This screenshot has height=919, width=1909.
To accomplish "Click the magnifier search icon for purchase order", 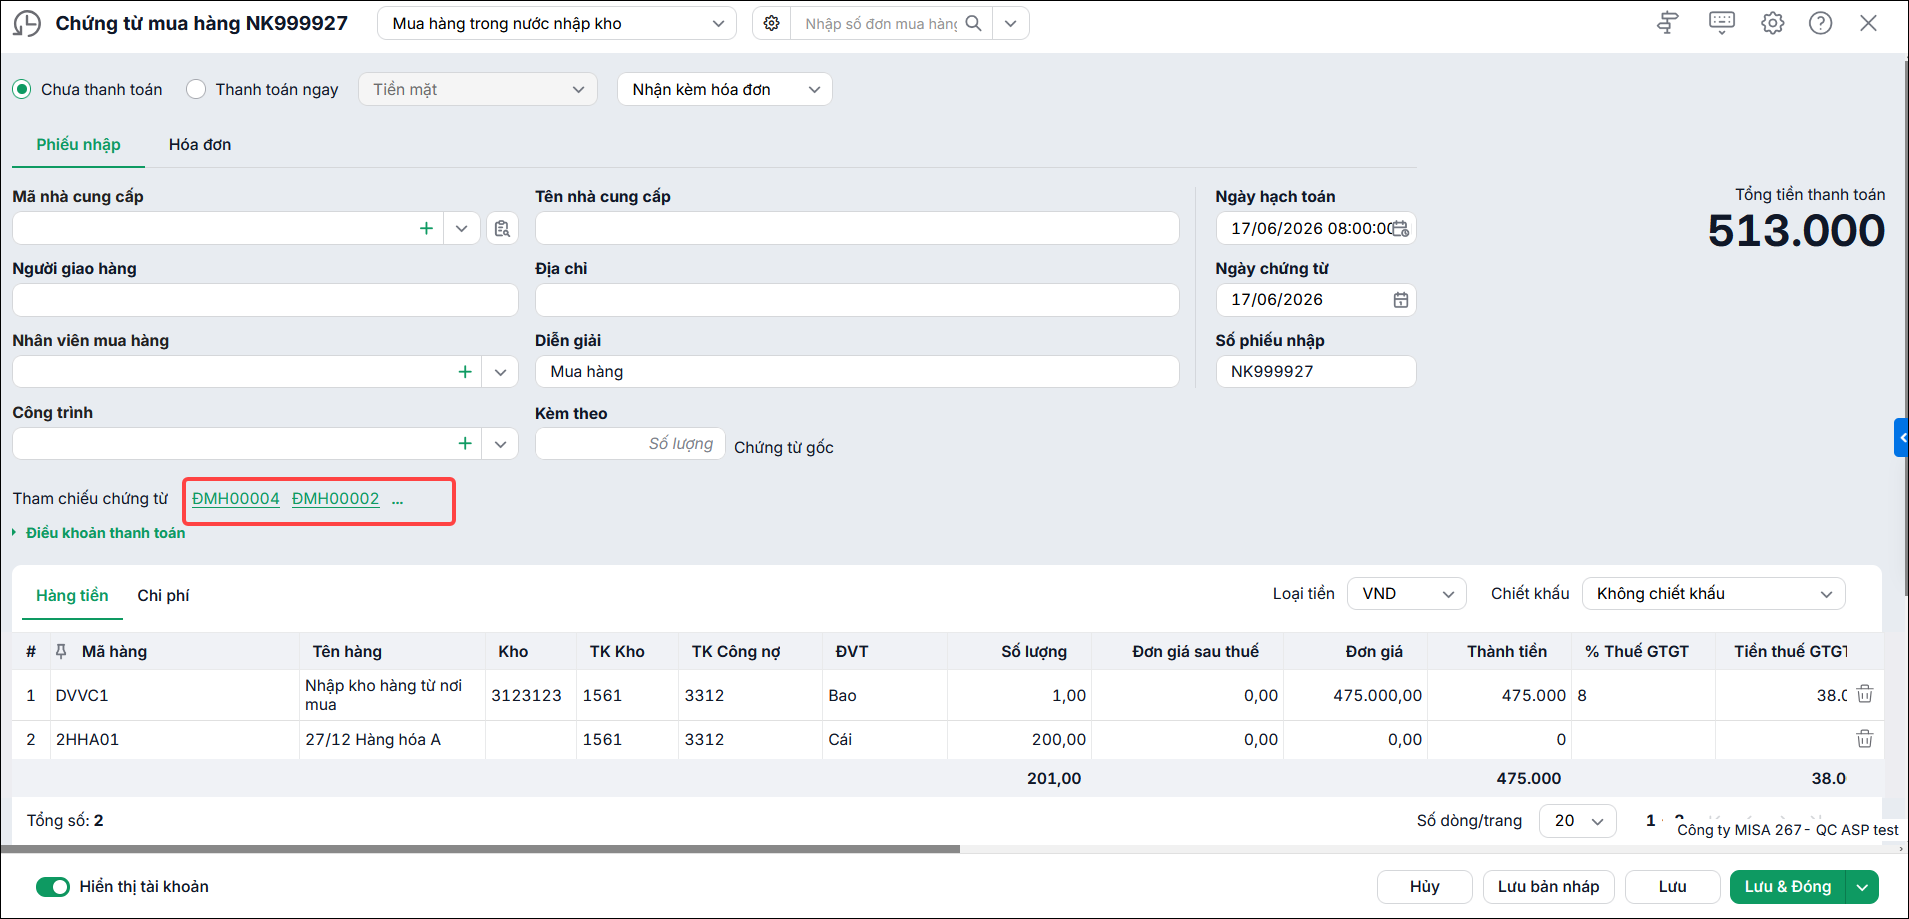I will tap(973, 23).
